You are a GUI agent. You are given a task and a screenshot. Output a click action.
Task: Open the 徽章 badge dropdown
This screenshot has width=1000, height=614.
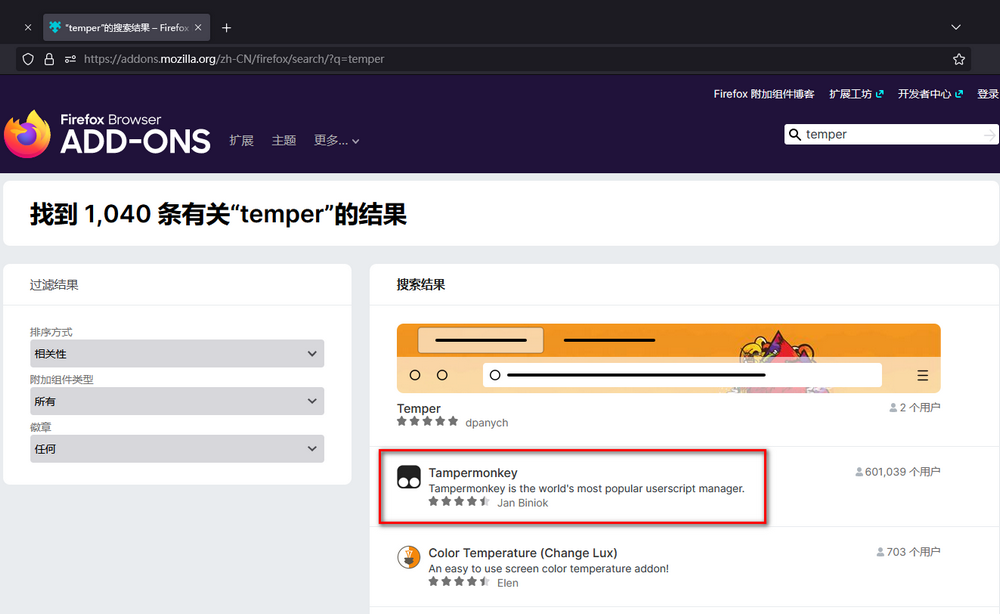click(x=177, y=449)
